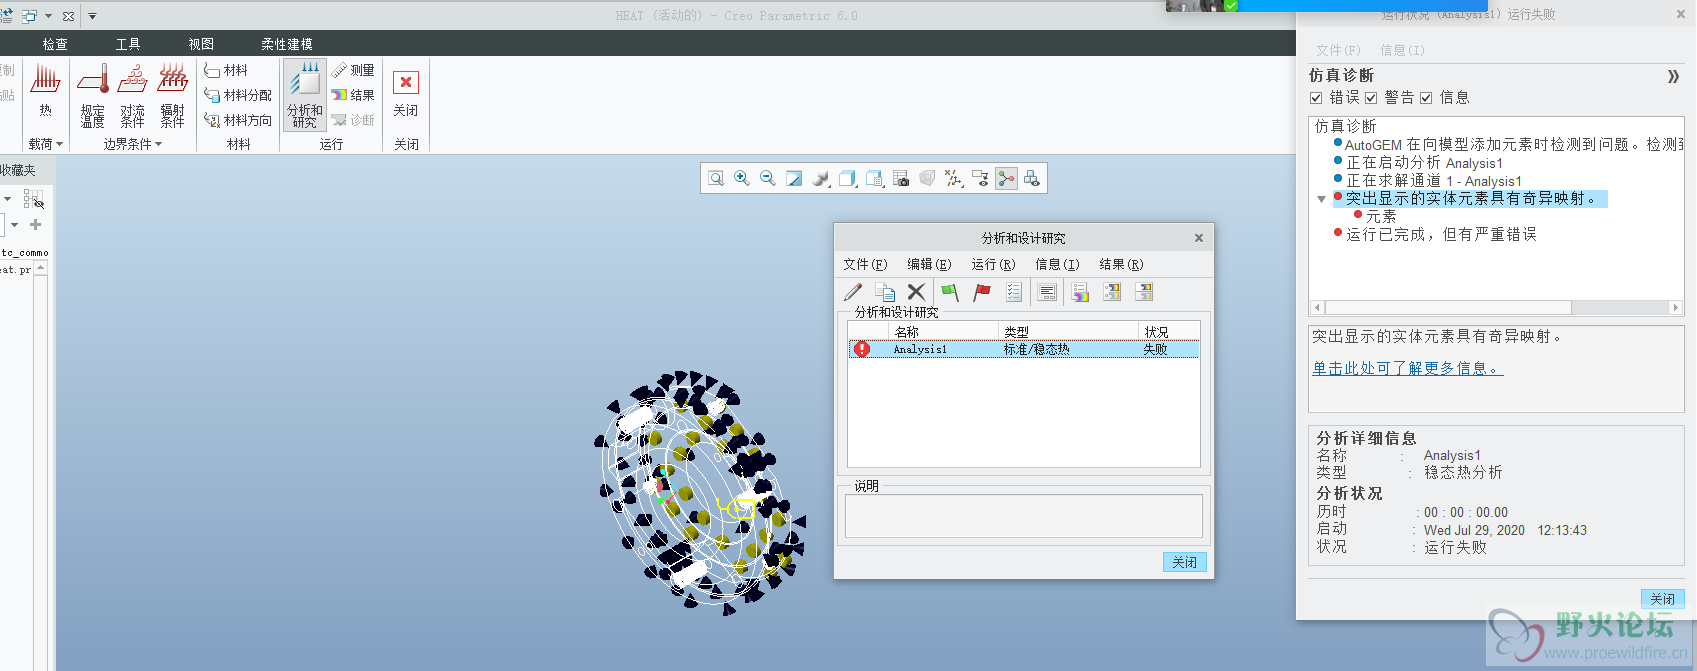
Task: Choose the 对流条件 convection condition tool
Action: [132, 94]
